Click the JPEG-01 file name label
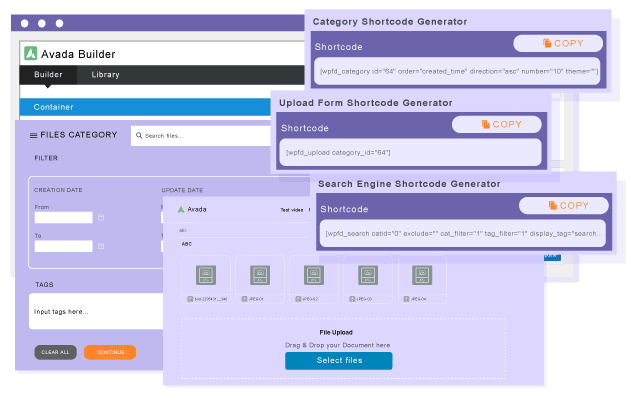This screenshot has height=396, width=630. click(256, 299)
